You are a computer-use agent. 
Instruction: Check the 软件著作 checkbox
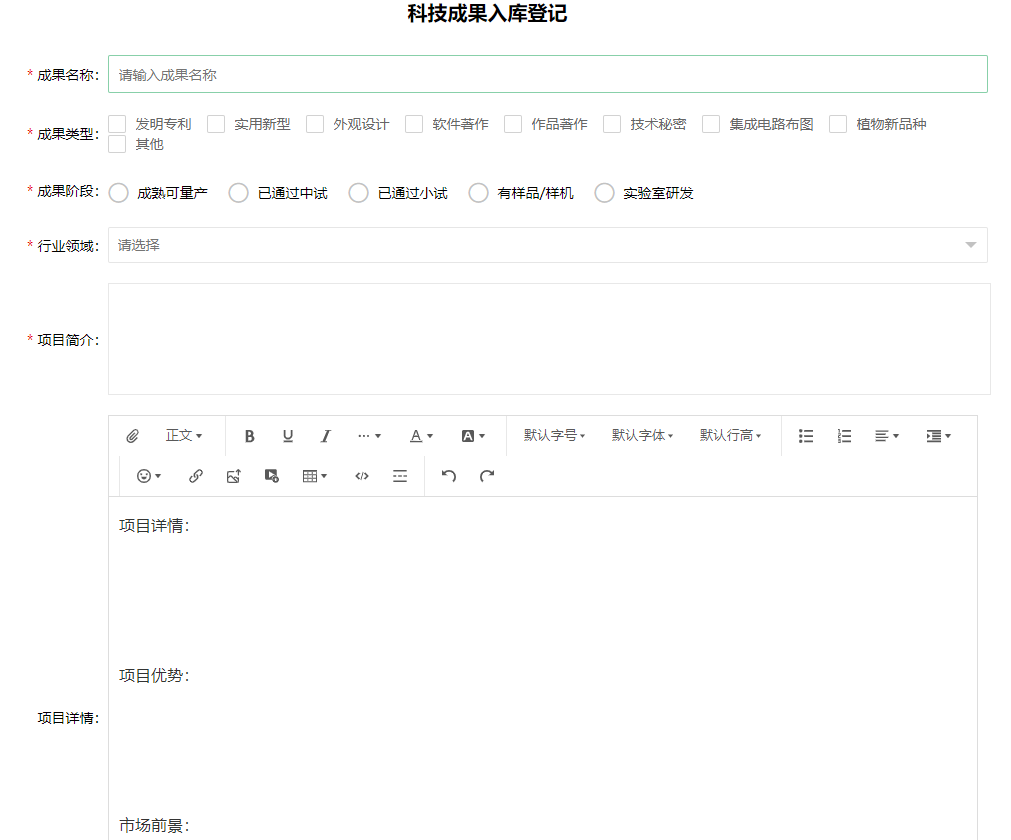point(414,124)
